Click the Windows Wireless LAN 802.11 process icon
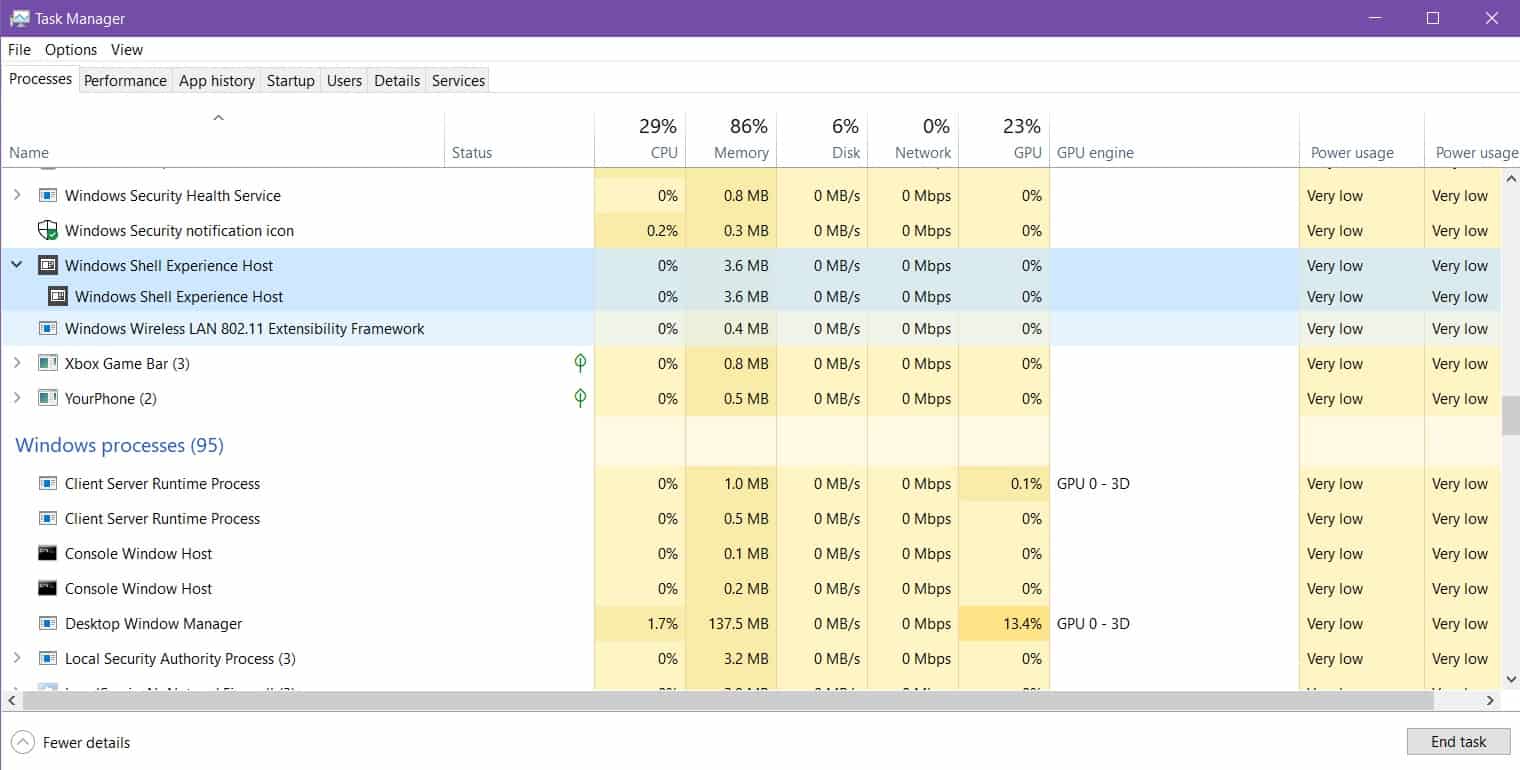 pos(47,329)
